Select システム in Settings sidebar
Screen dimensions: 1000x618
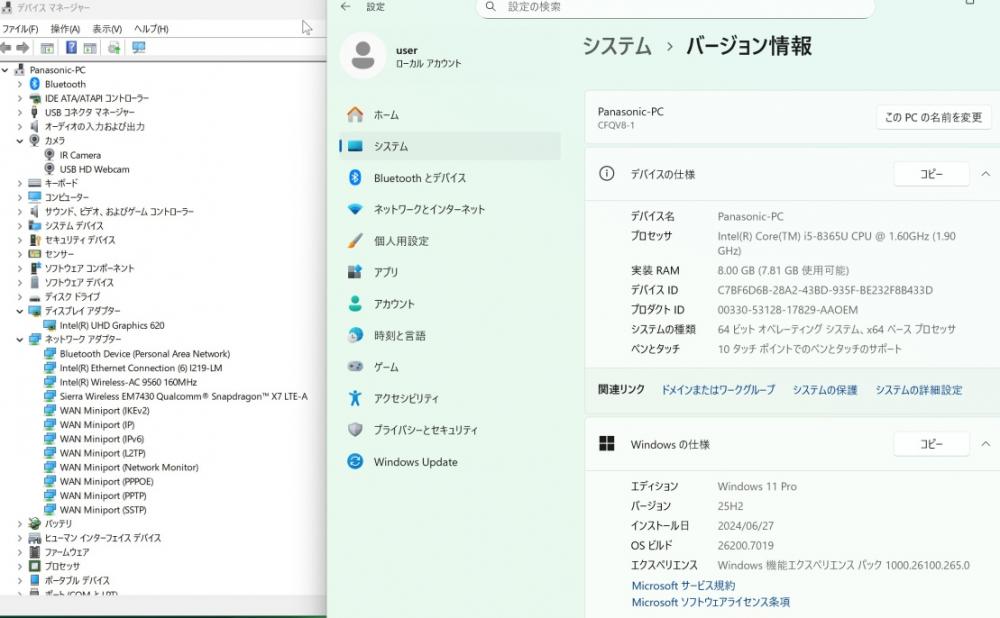(x=450, y=146)
